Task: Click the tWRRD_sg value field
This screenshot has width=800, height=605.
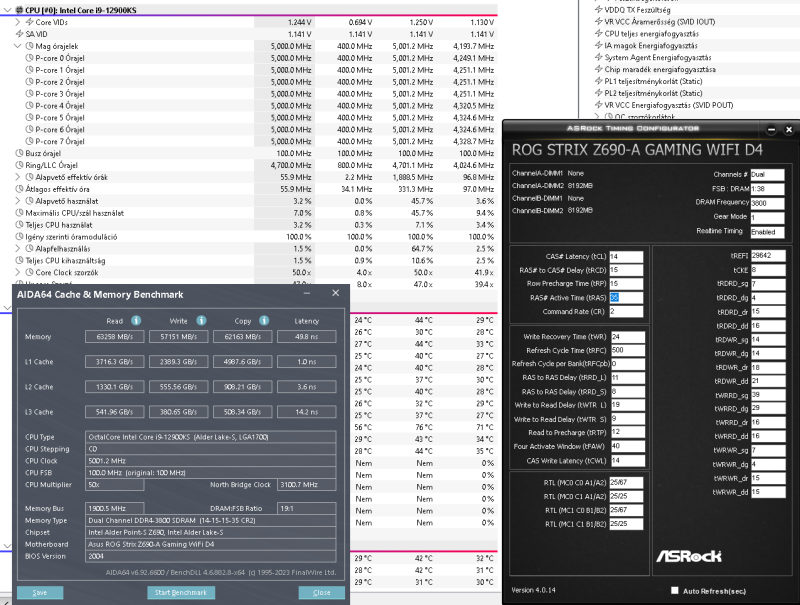Action: pos(768,394)
